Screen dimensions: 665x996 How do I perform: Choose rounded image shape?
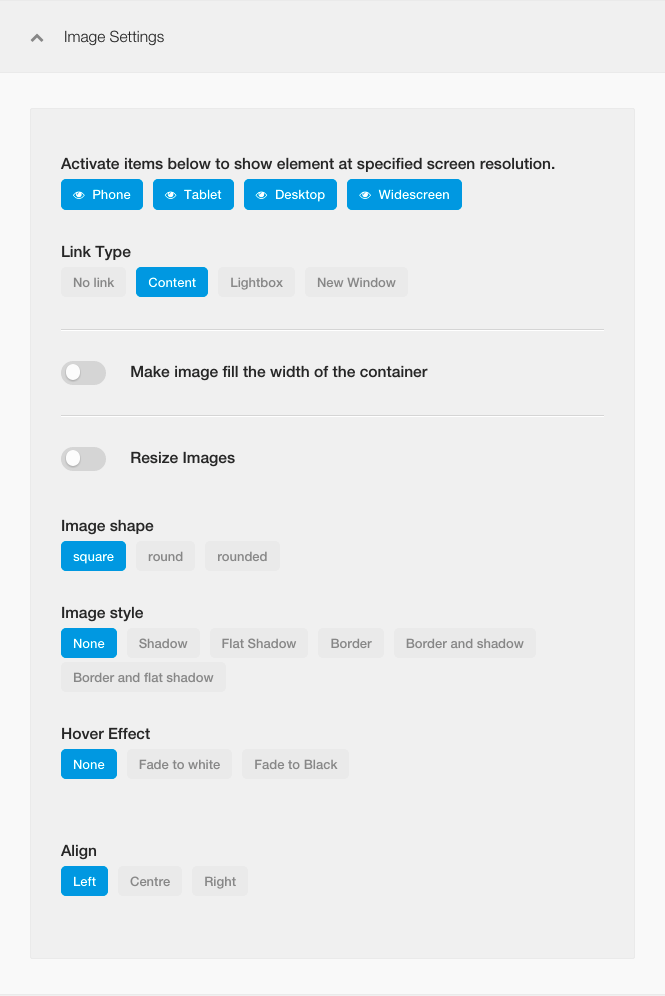pyautogui.click(x=242, y=556)
